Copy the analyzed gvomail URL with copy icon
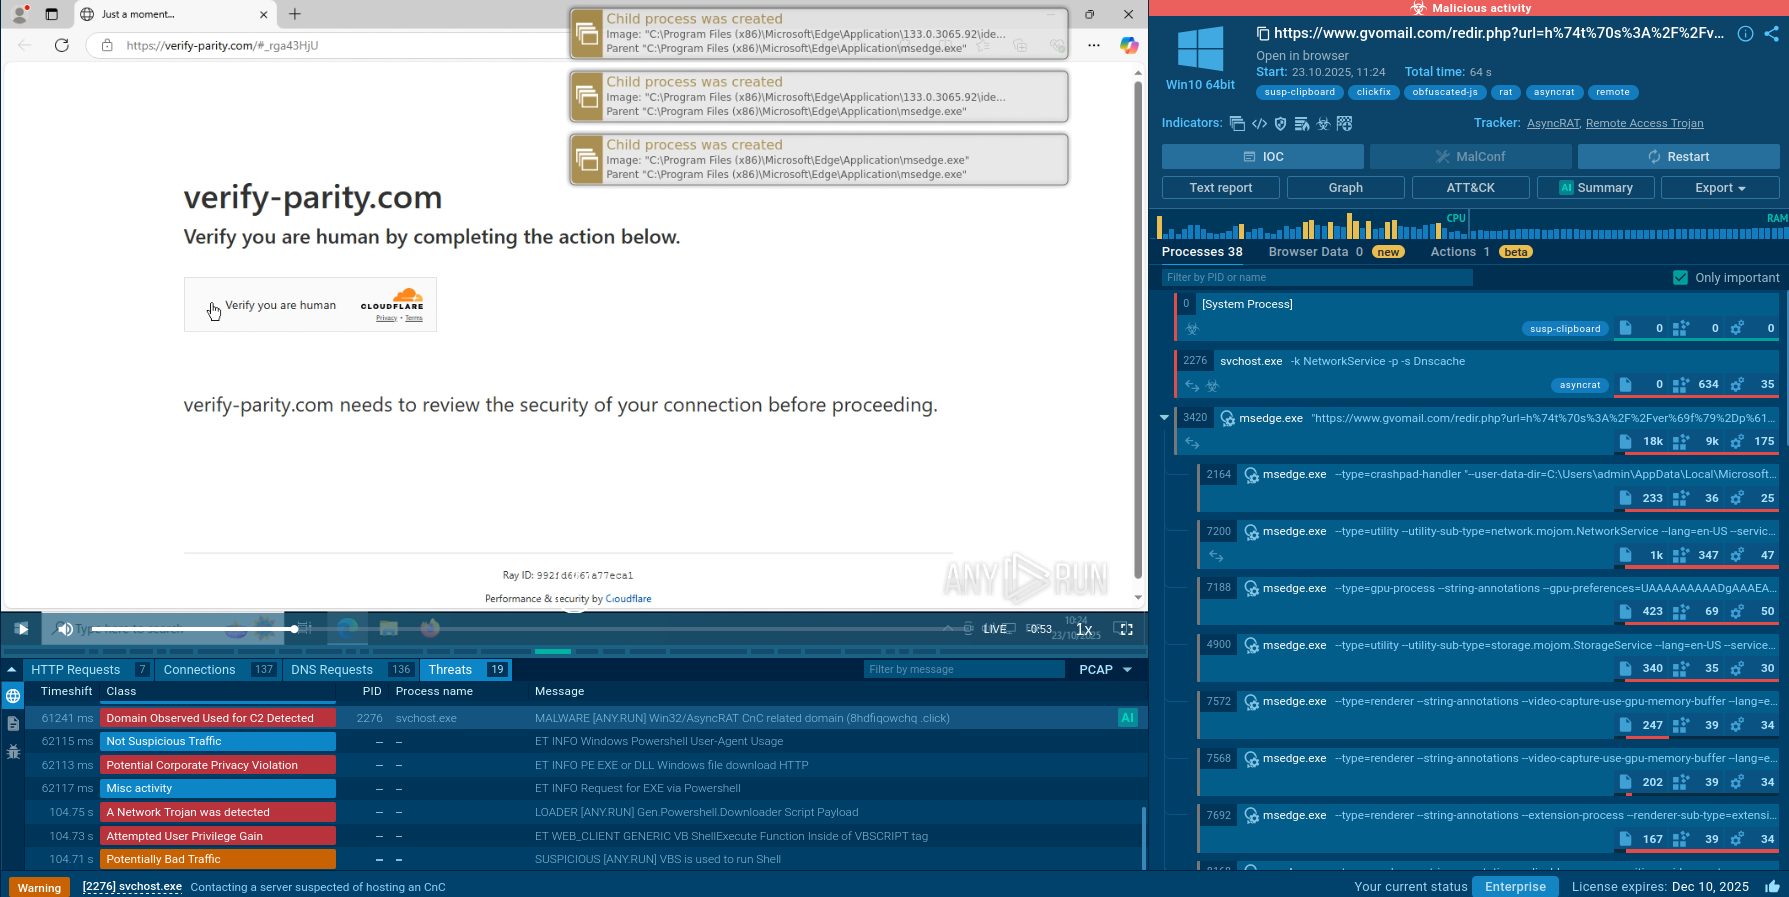 point(1263,33)
